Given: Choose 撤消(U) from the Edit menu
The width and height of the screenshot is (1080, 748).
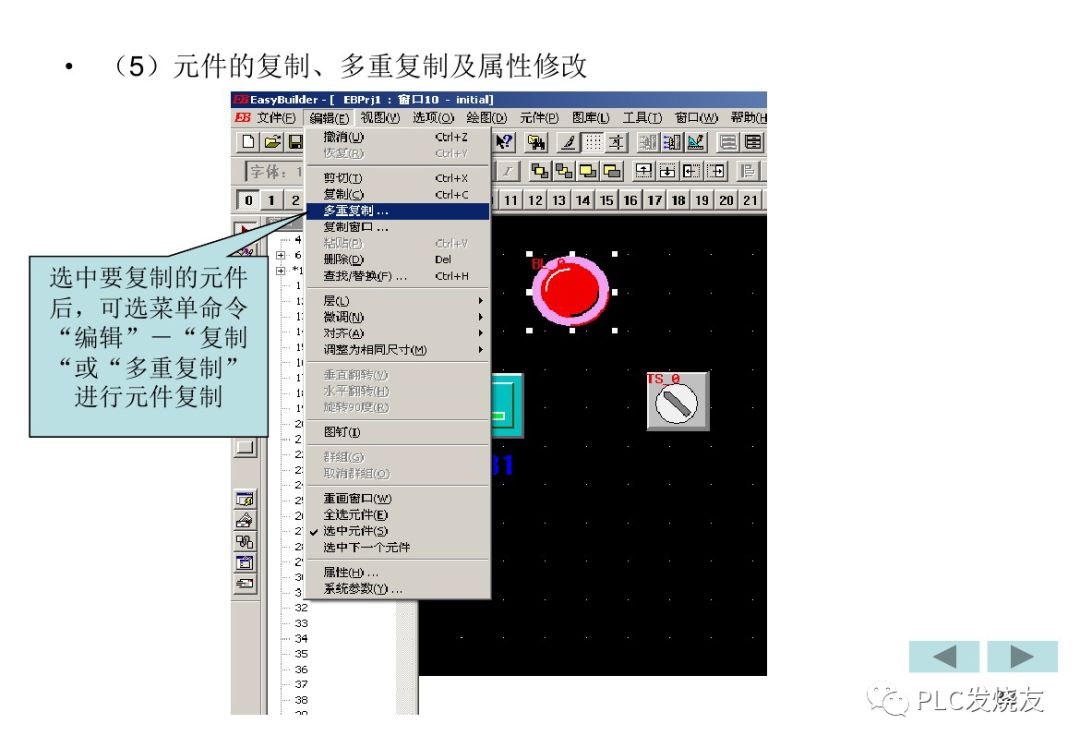Looking at the screenshot, I should pos(398,137).
